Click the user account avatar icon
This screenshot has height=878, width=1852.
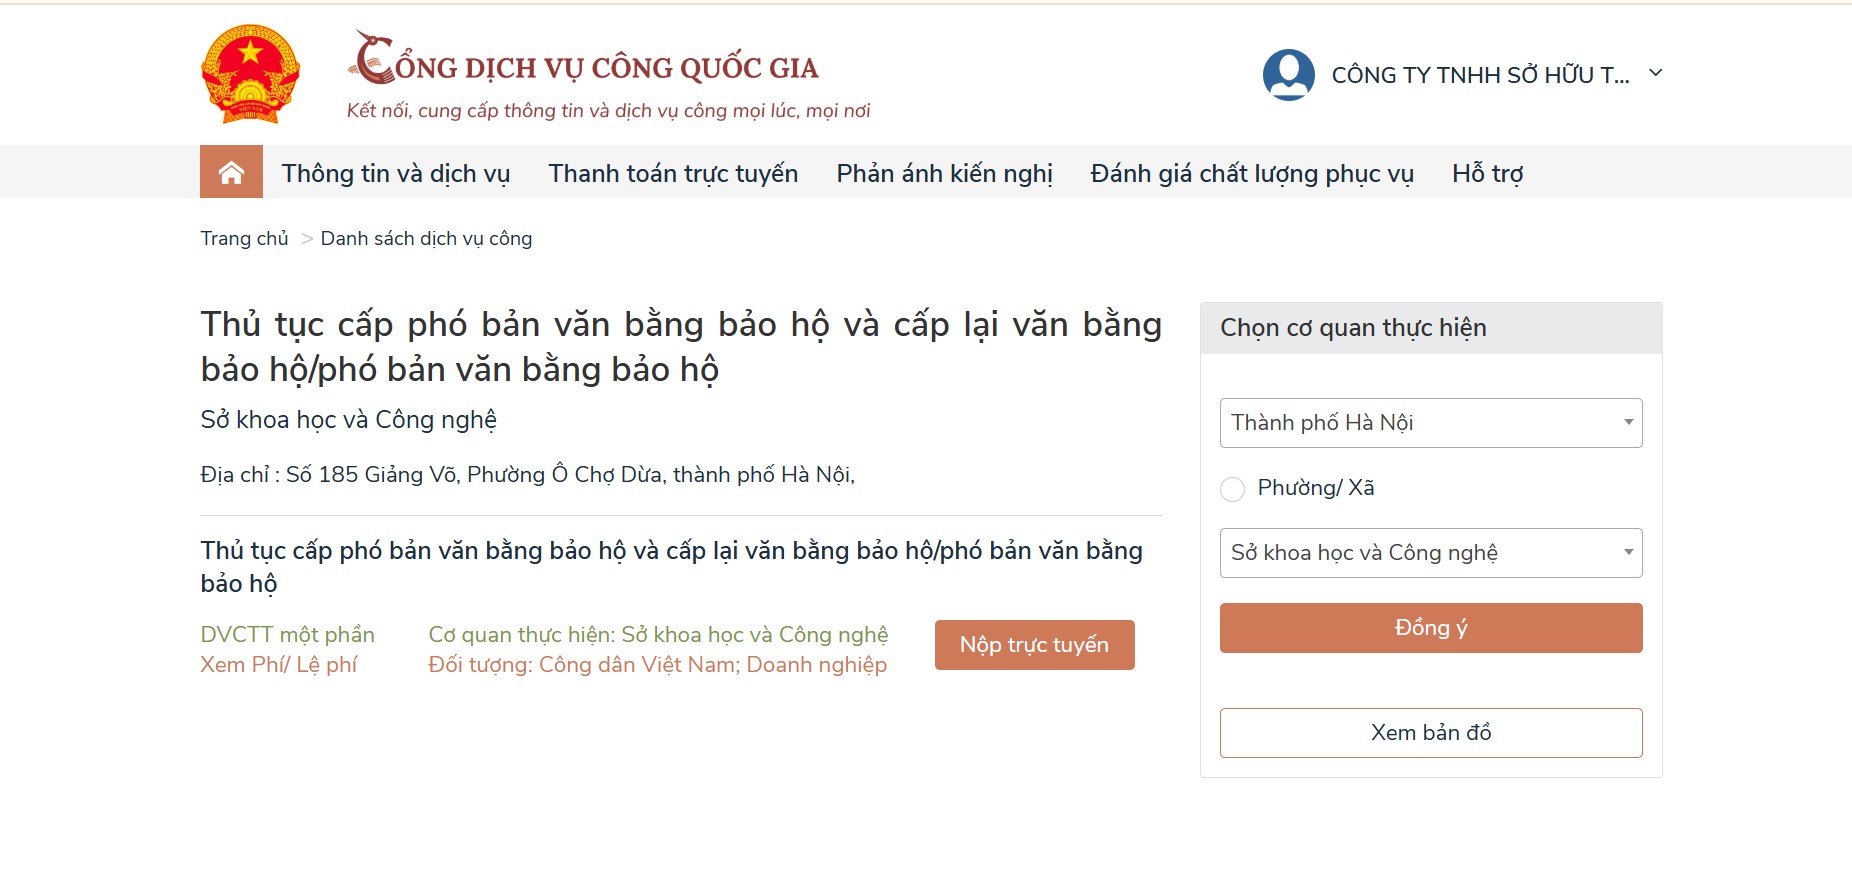pos(1288,75)
